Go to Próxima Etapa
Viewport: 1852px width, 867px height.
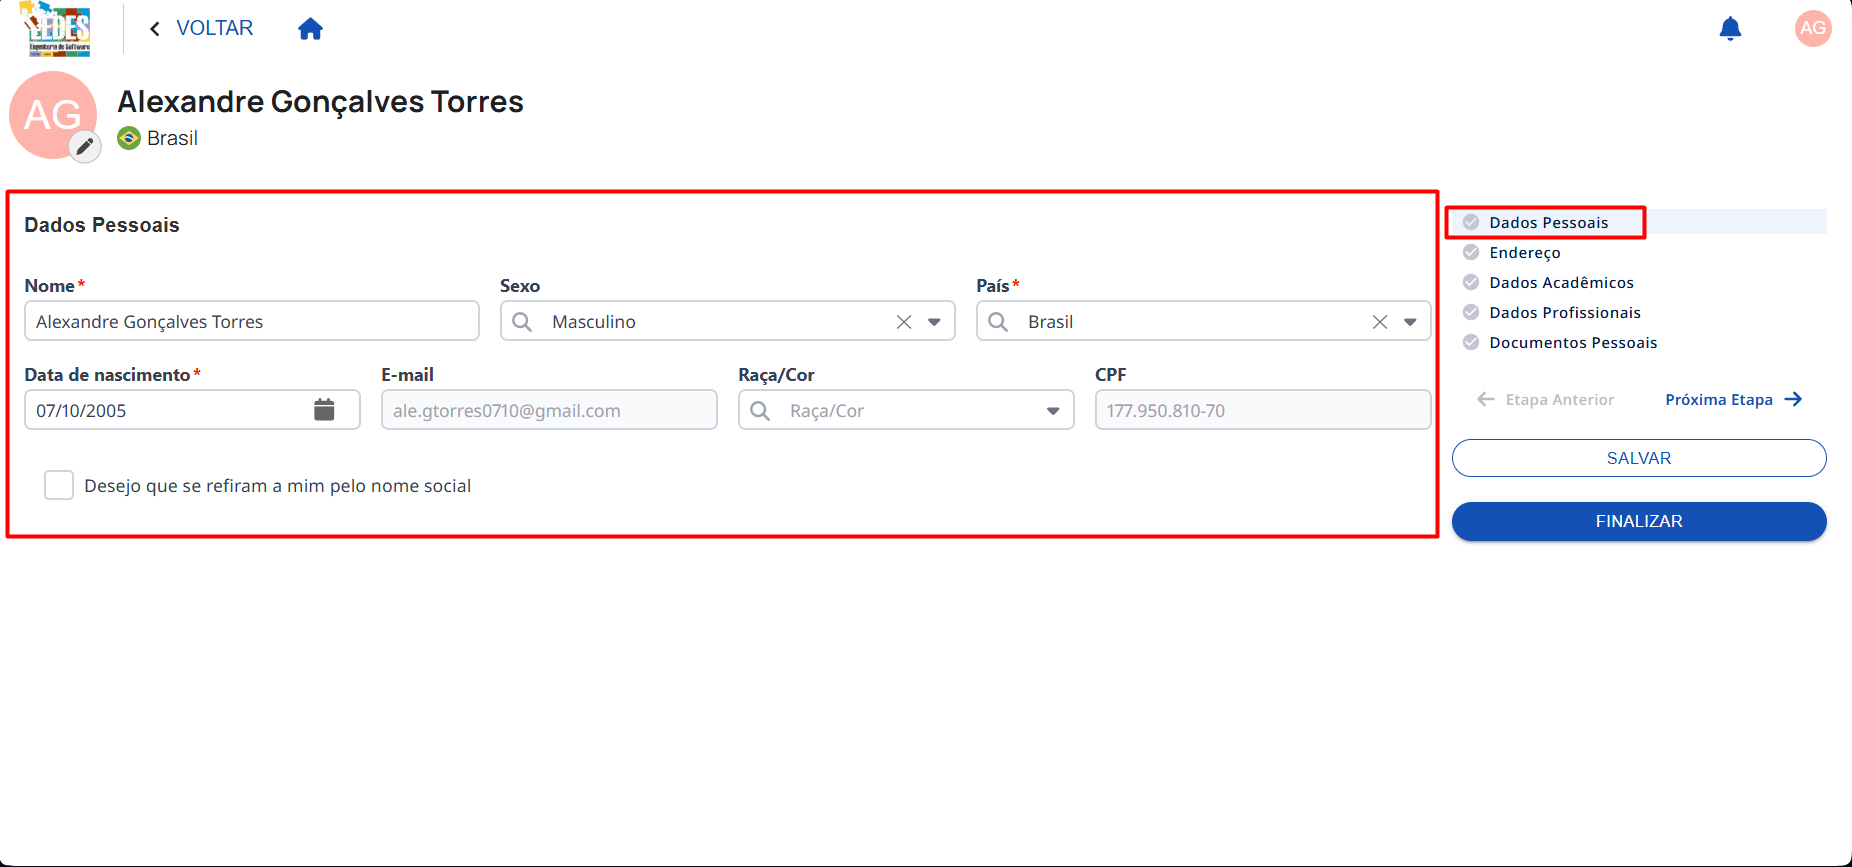tap(1733, 399)
